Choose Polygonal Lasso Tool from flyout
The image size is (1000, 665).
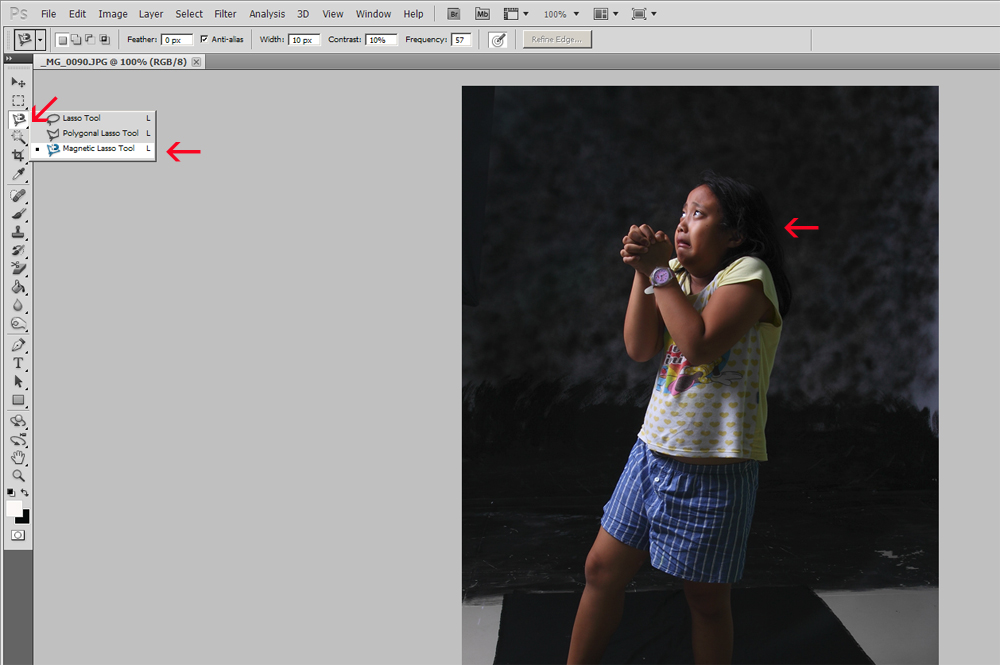(100, 133)
